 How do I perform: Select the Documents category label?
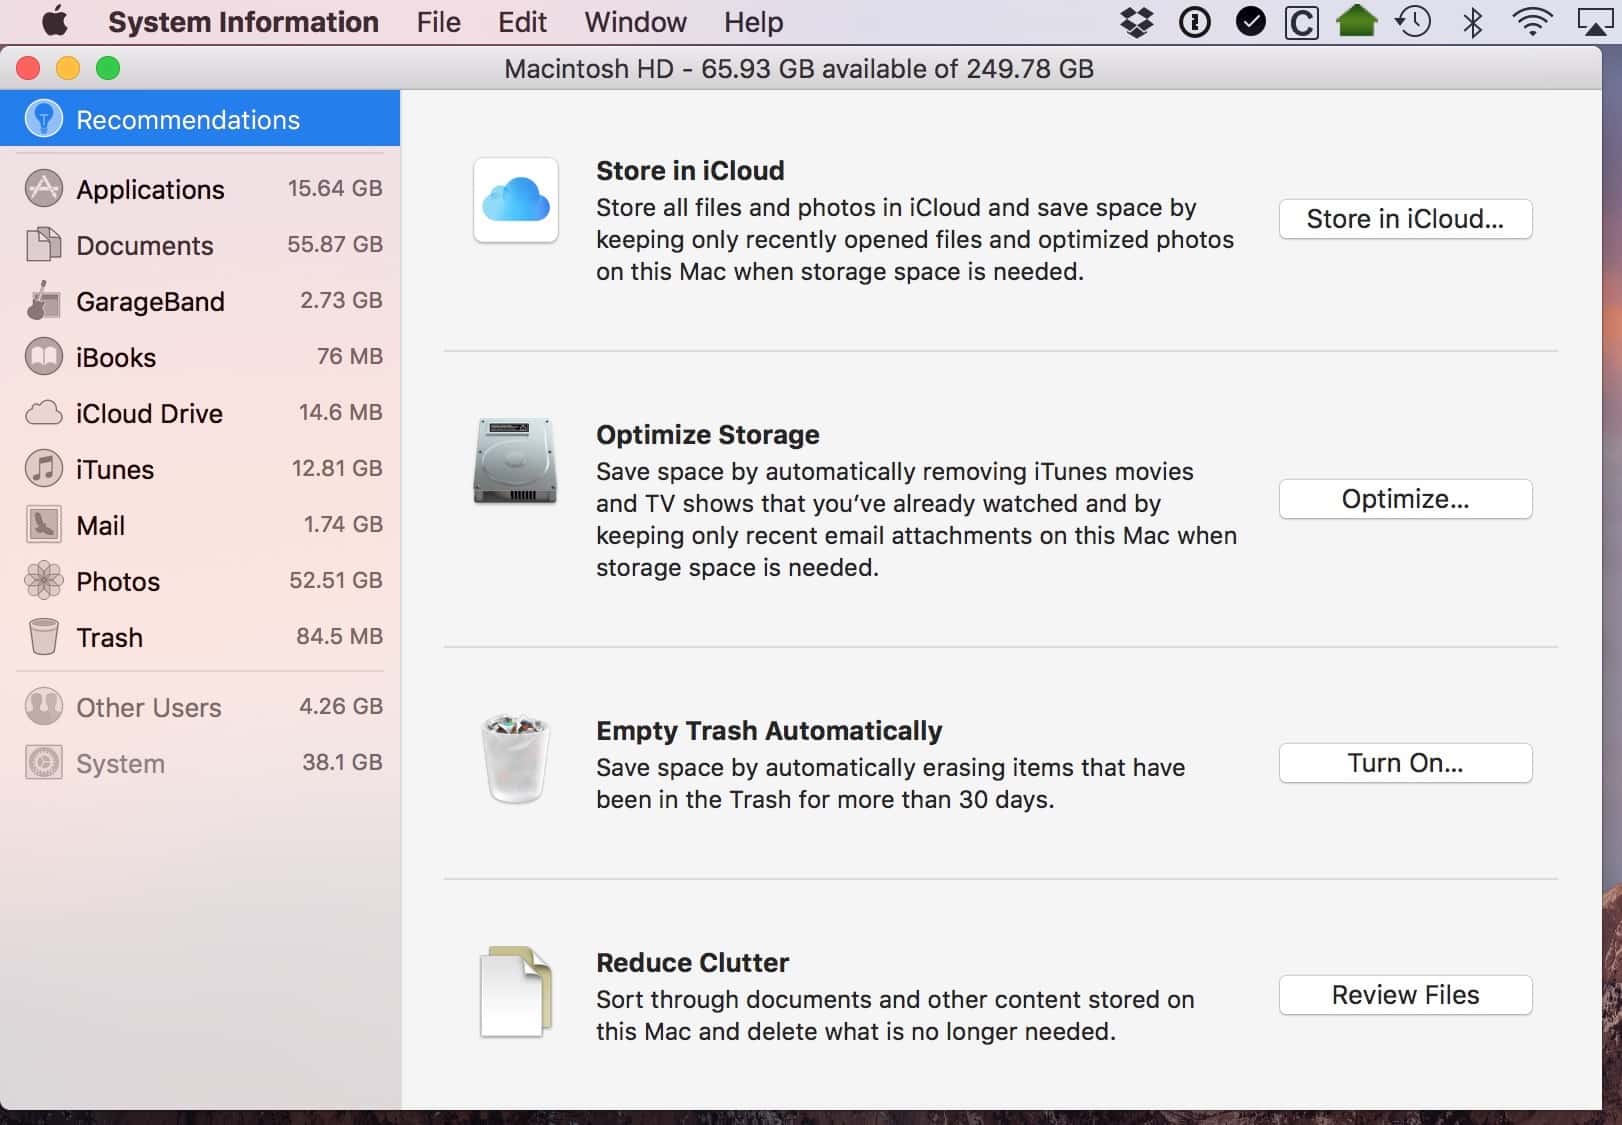click(x=145, y=245)
